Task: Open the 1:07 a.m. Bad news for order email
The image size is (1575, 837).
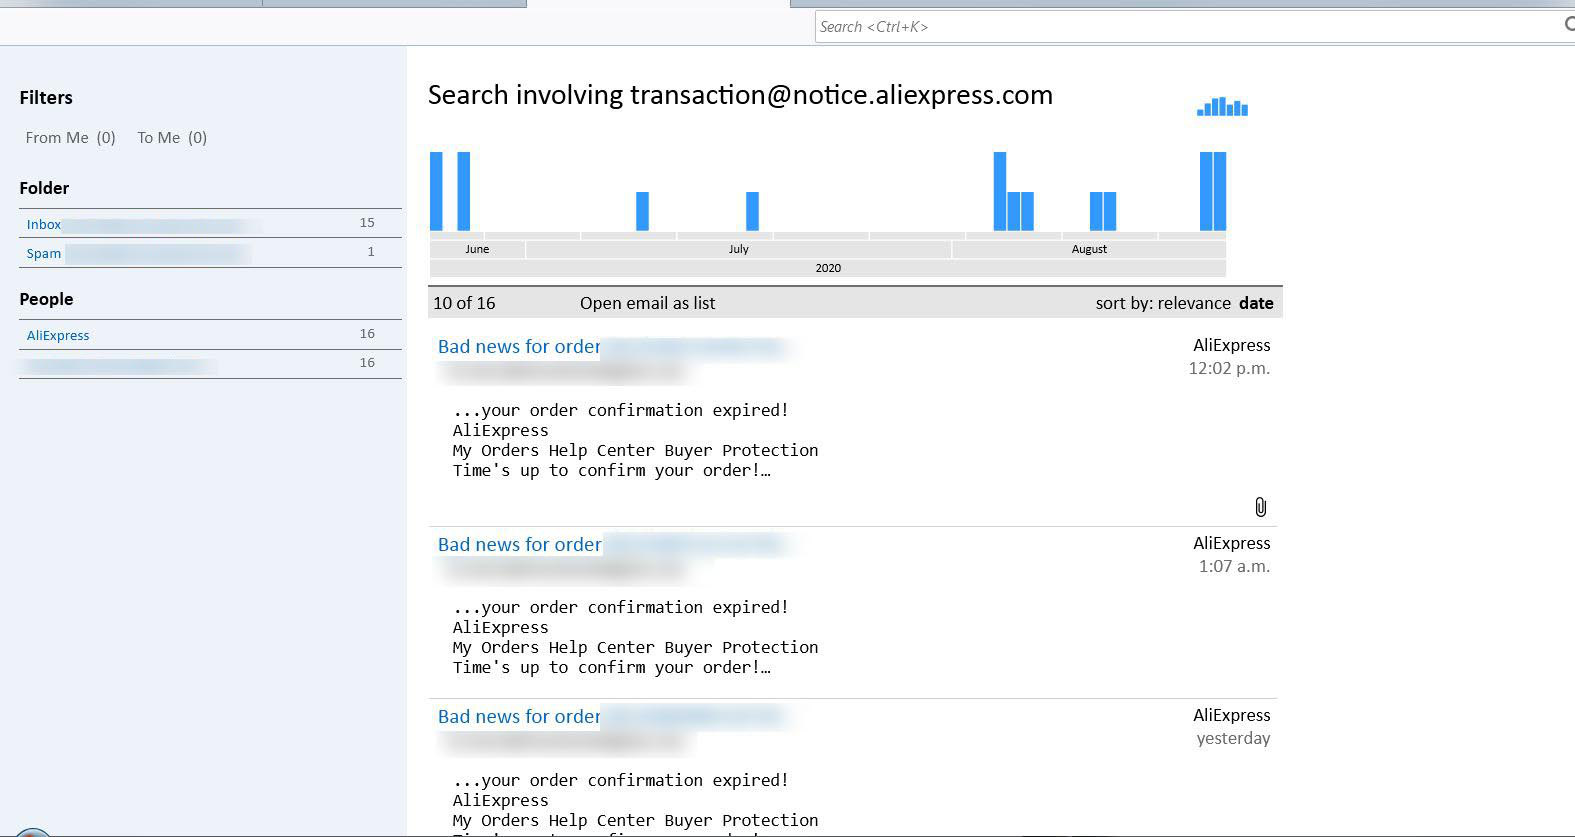Action: [520, 545]
